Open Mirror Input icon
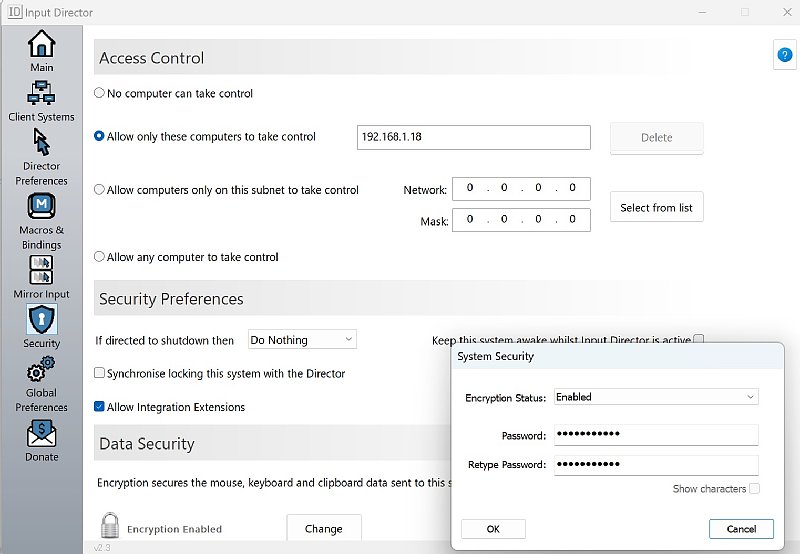 pos(41,270)
